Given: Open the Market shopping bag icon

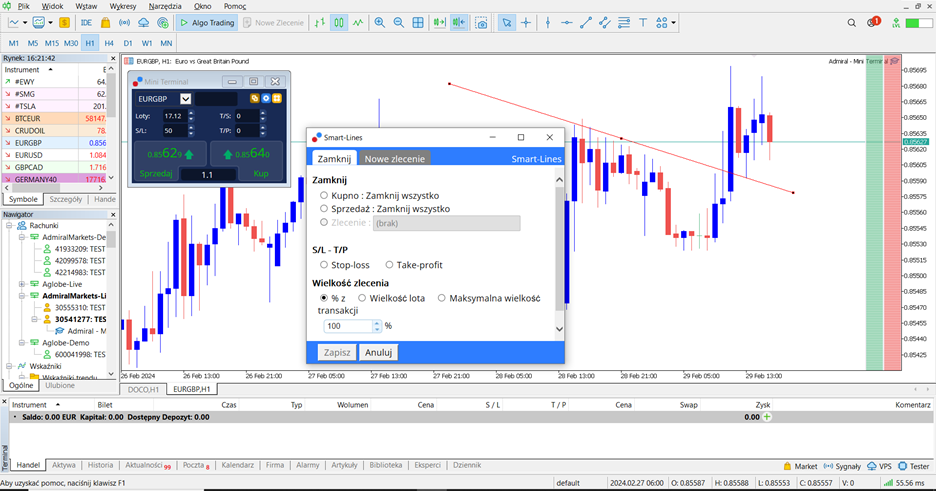Looking at the screenshot, I should coord(106,23).
